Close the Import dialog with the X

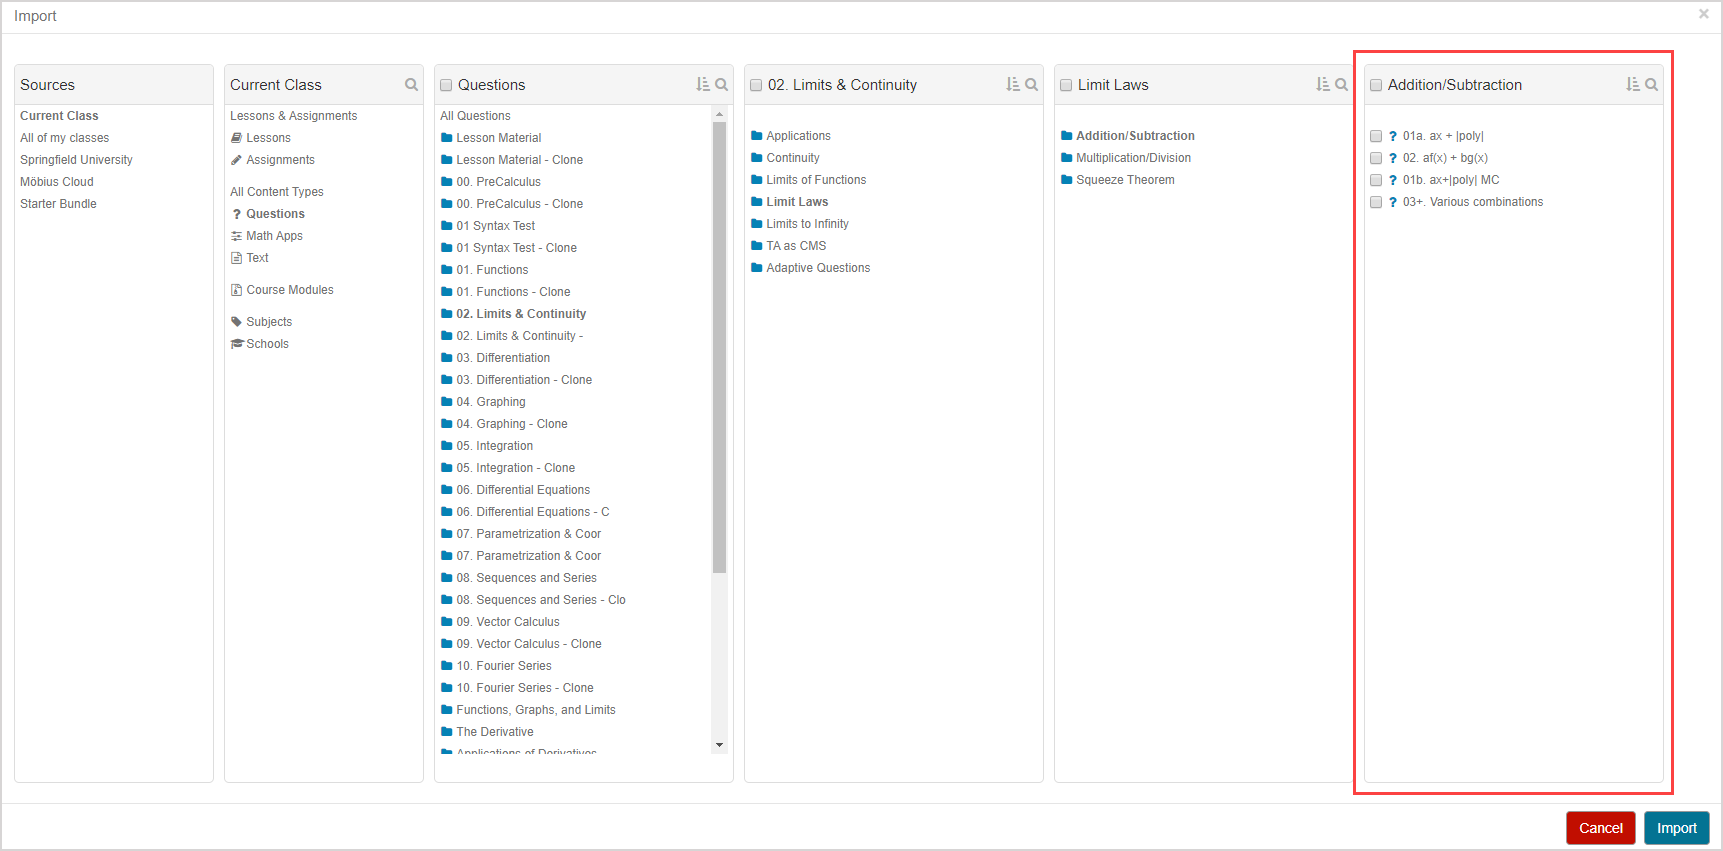point(1704,14)
